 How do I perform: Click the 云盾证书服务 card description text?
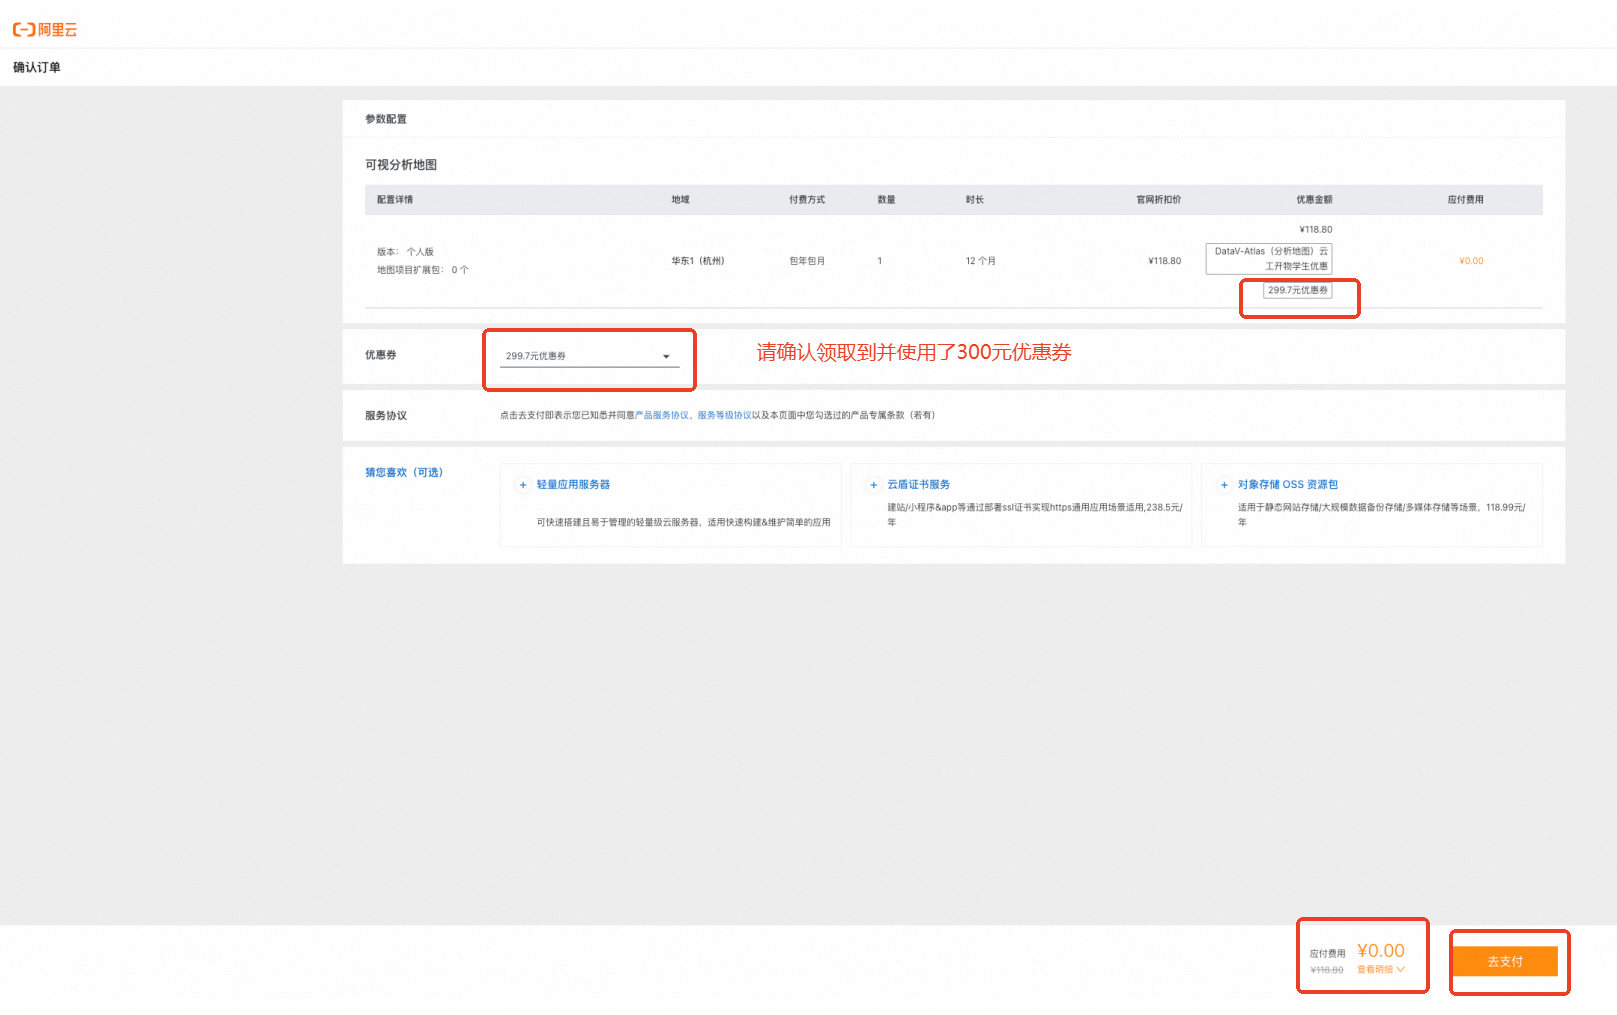[x=1035, y=515]
